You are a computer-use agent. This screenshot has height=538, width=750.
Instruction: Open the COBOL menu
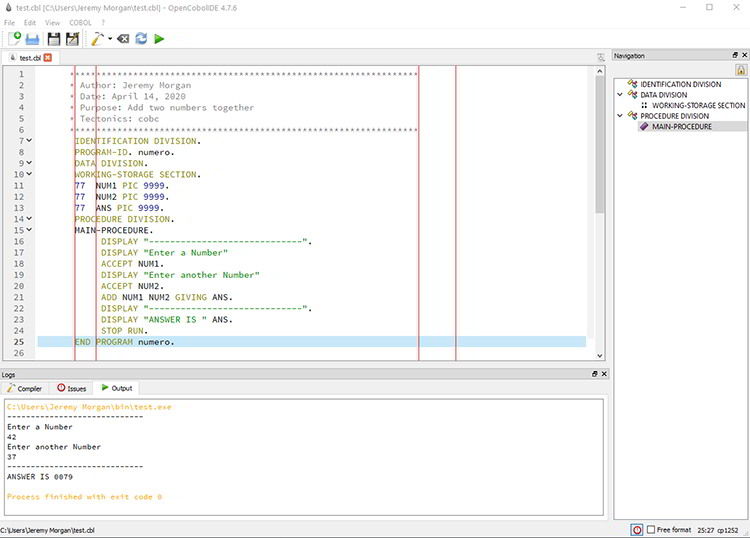[x=80, y=21]
